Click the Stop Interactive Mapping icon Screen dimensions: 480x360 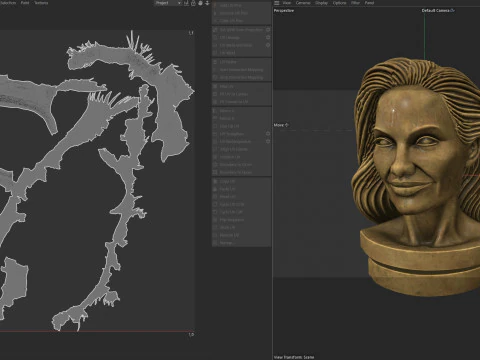[x=215, y=77]
